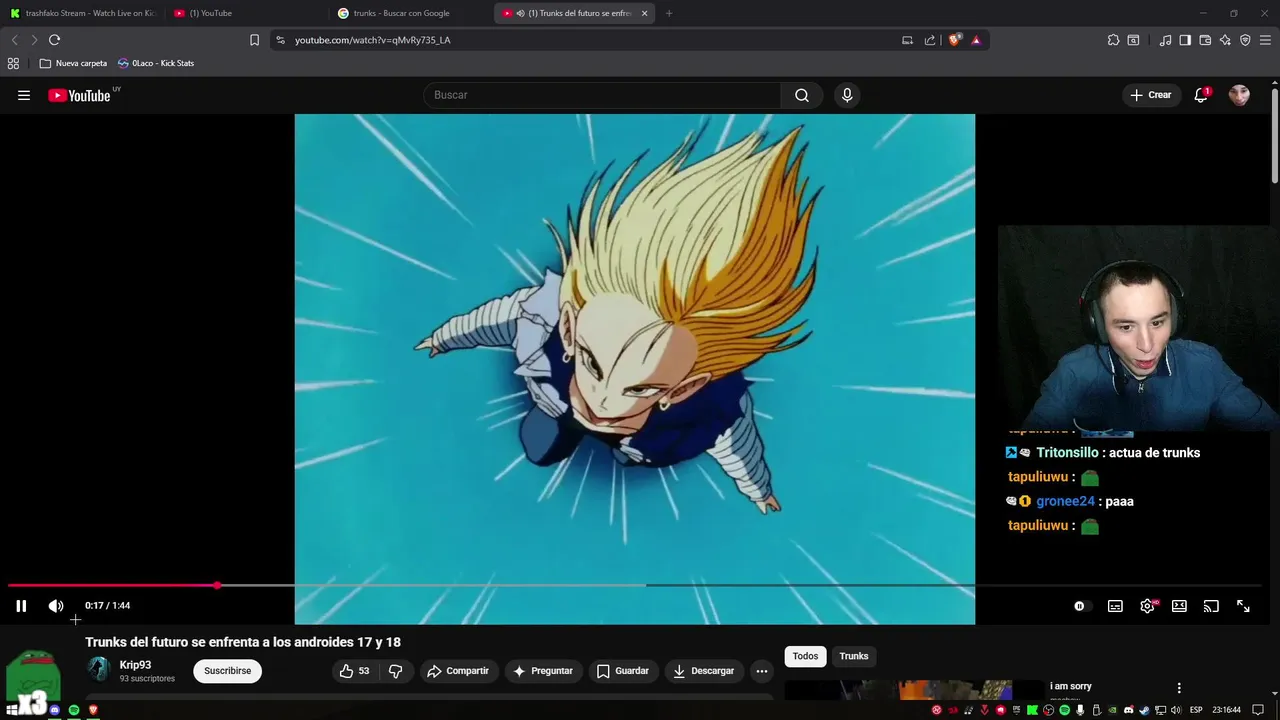1280x720 pixels.
Task: Click the Crear button
Action: pyautogui.click(x=1150, y=95)
